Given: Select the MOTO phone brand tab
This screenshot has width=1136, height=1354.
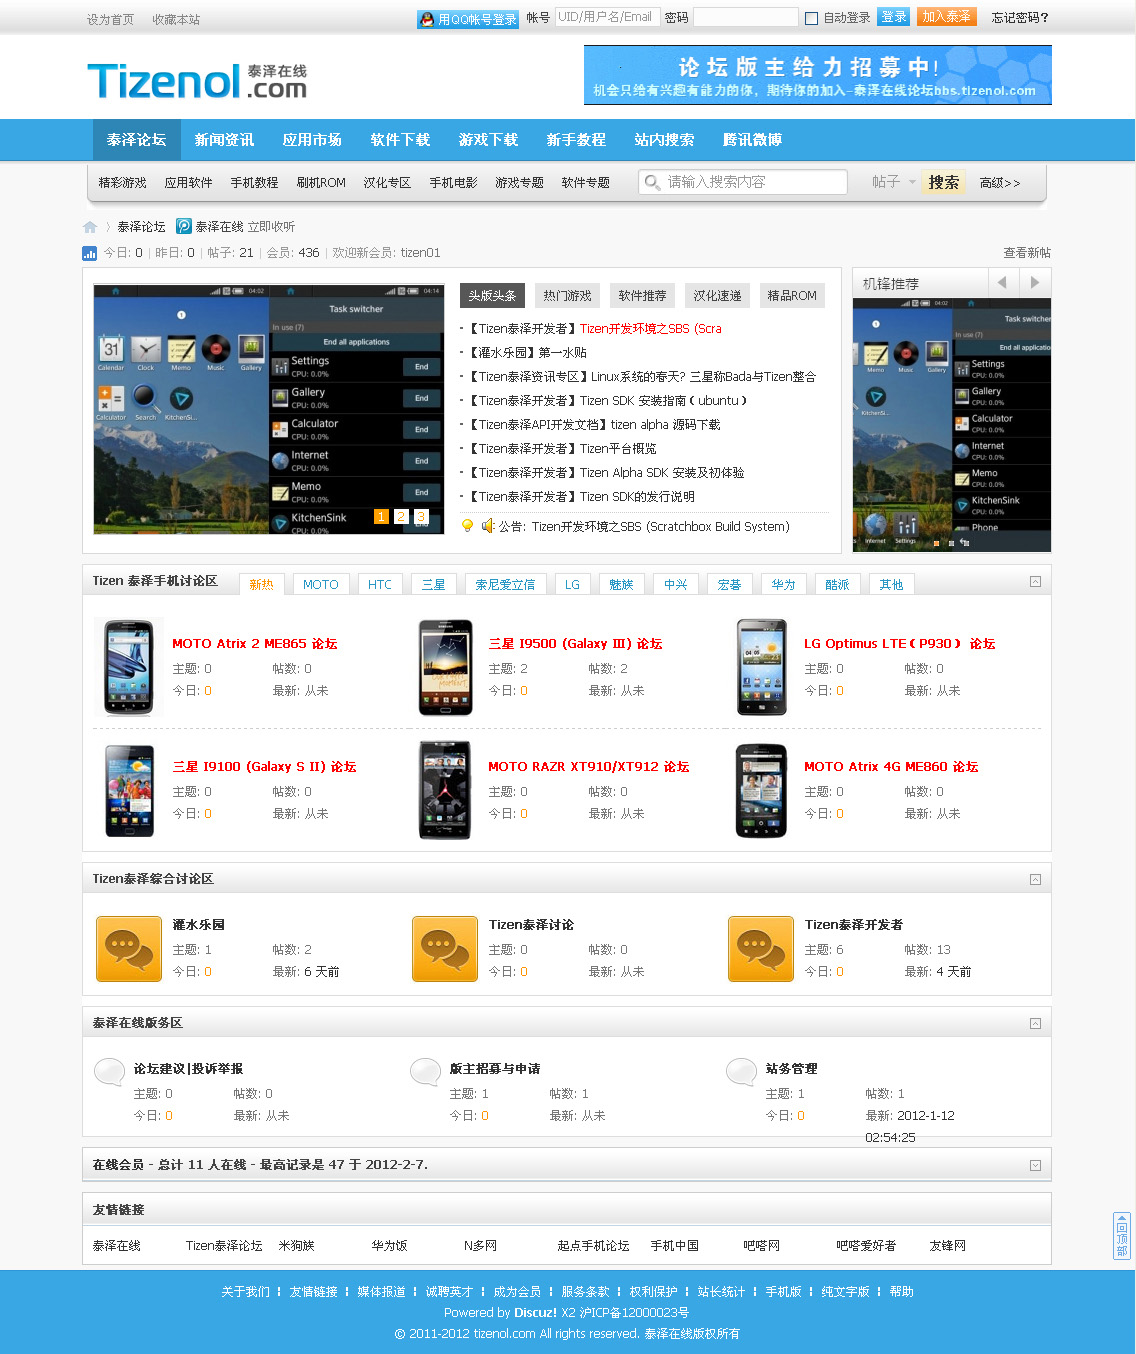Looking at the screenshot, I should (x=321, y=584).
